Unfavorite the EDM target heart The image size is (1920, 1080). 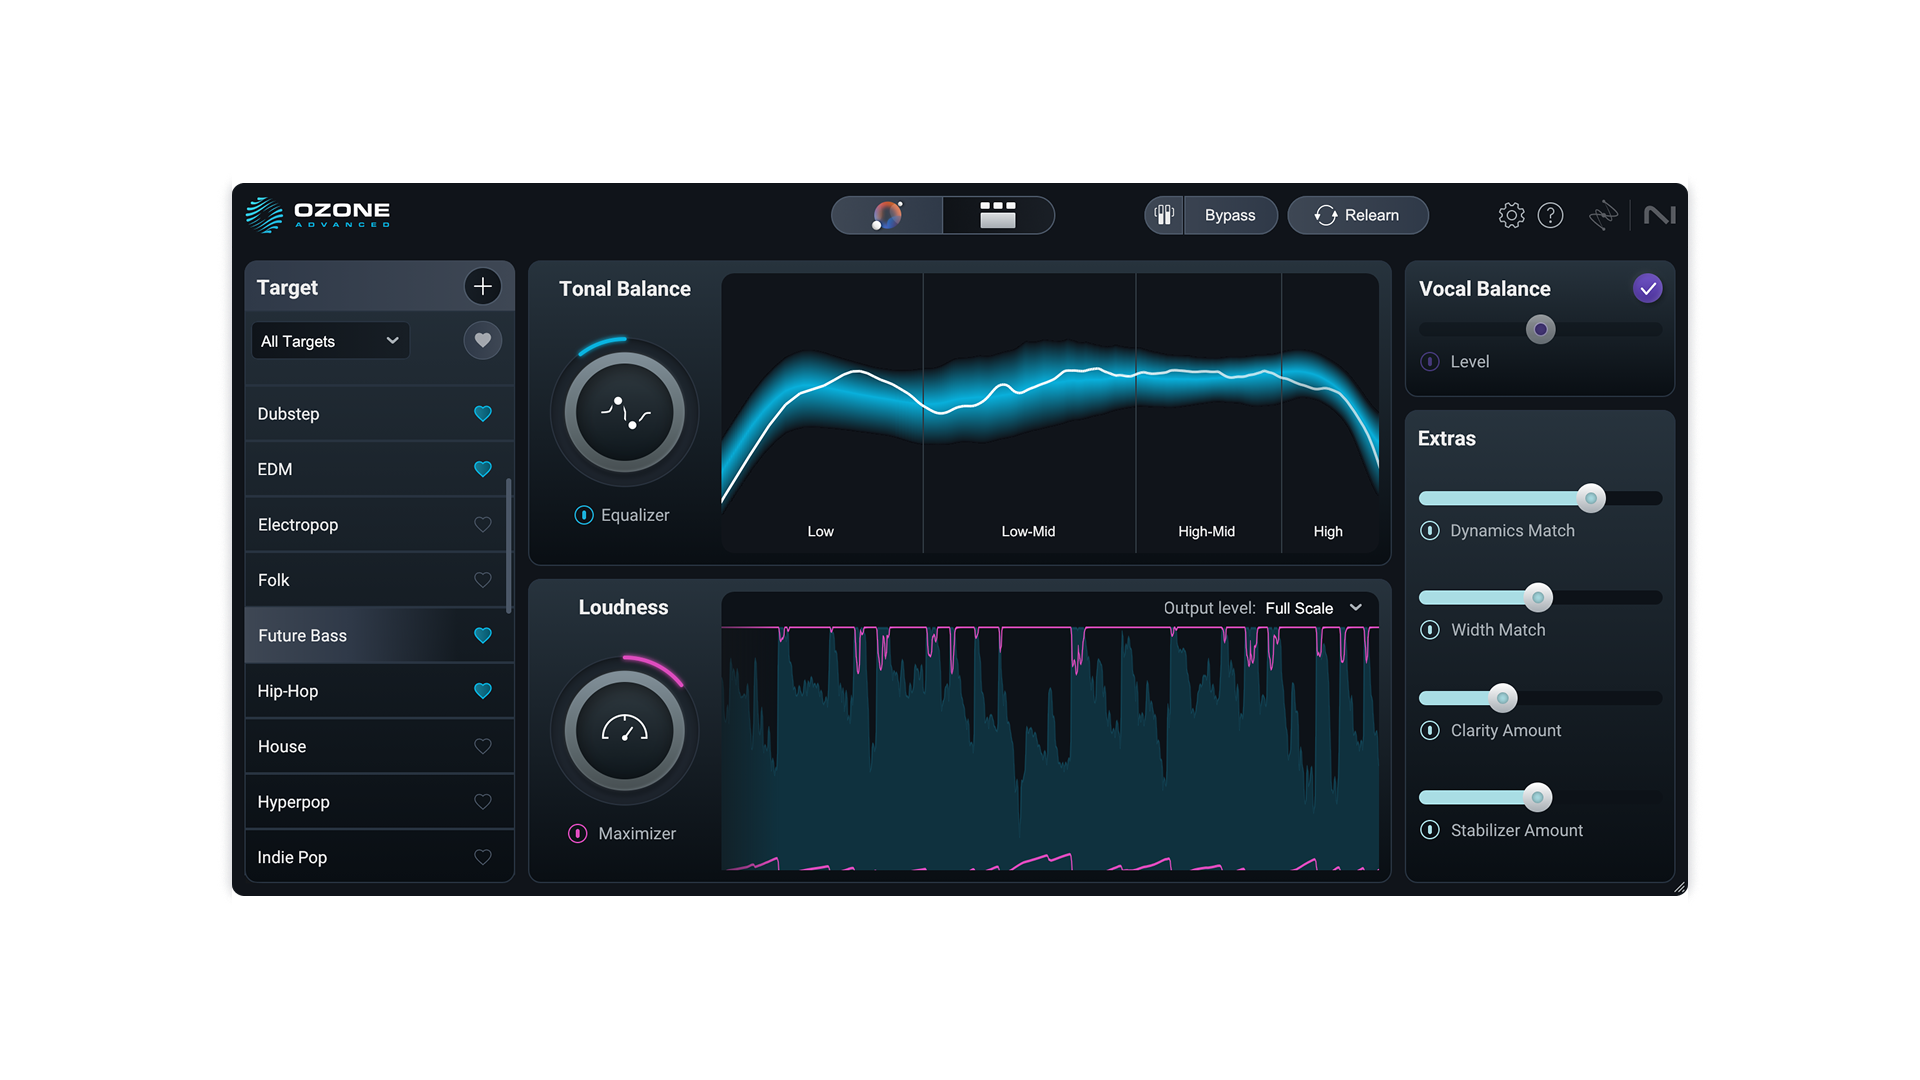coord(483,468)
